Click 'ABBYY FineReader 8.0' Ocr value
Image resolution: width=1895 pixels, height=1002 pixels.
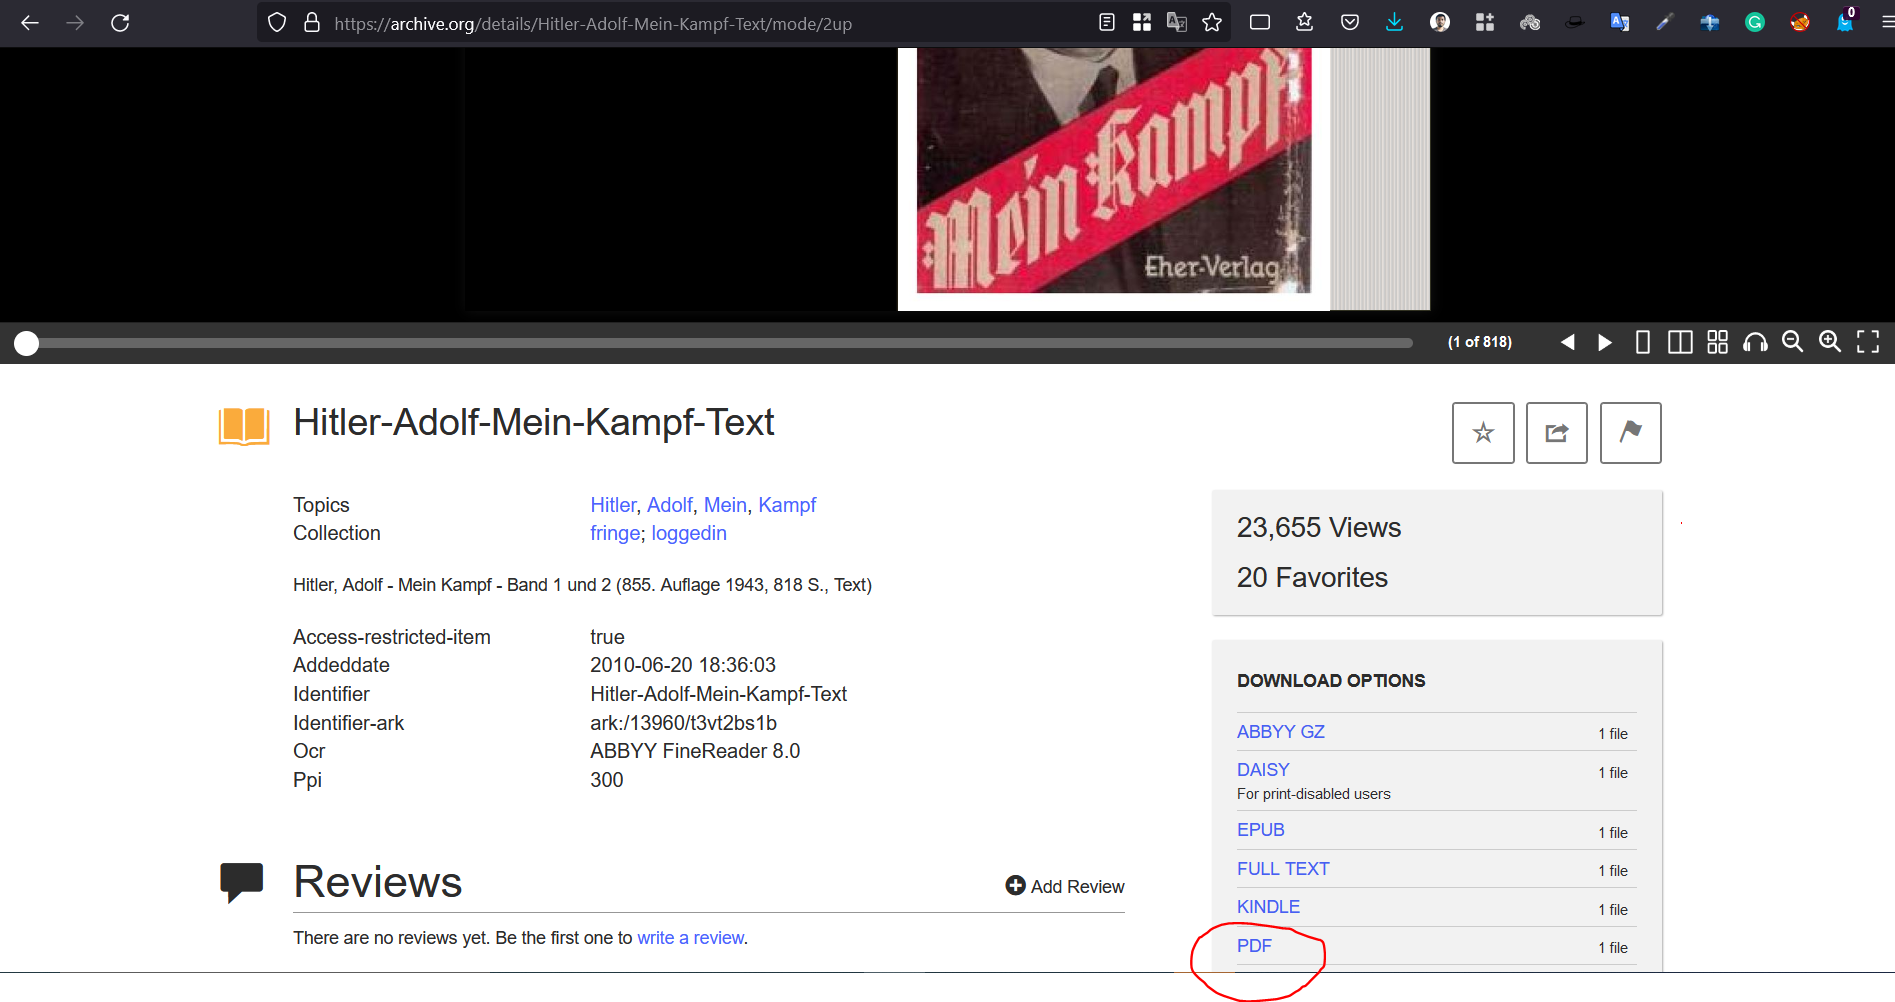point(695,751)
